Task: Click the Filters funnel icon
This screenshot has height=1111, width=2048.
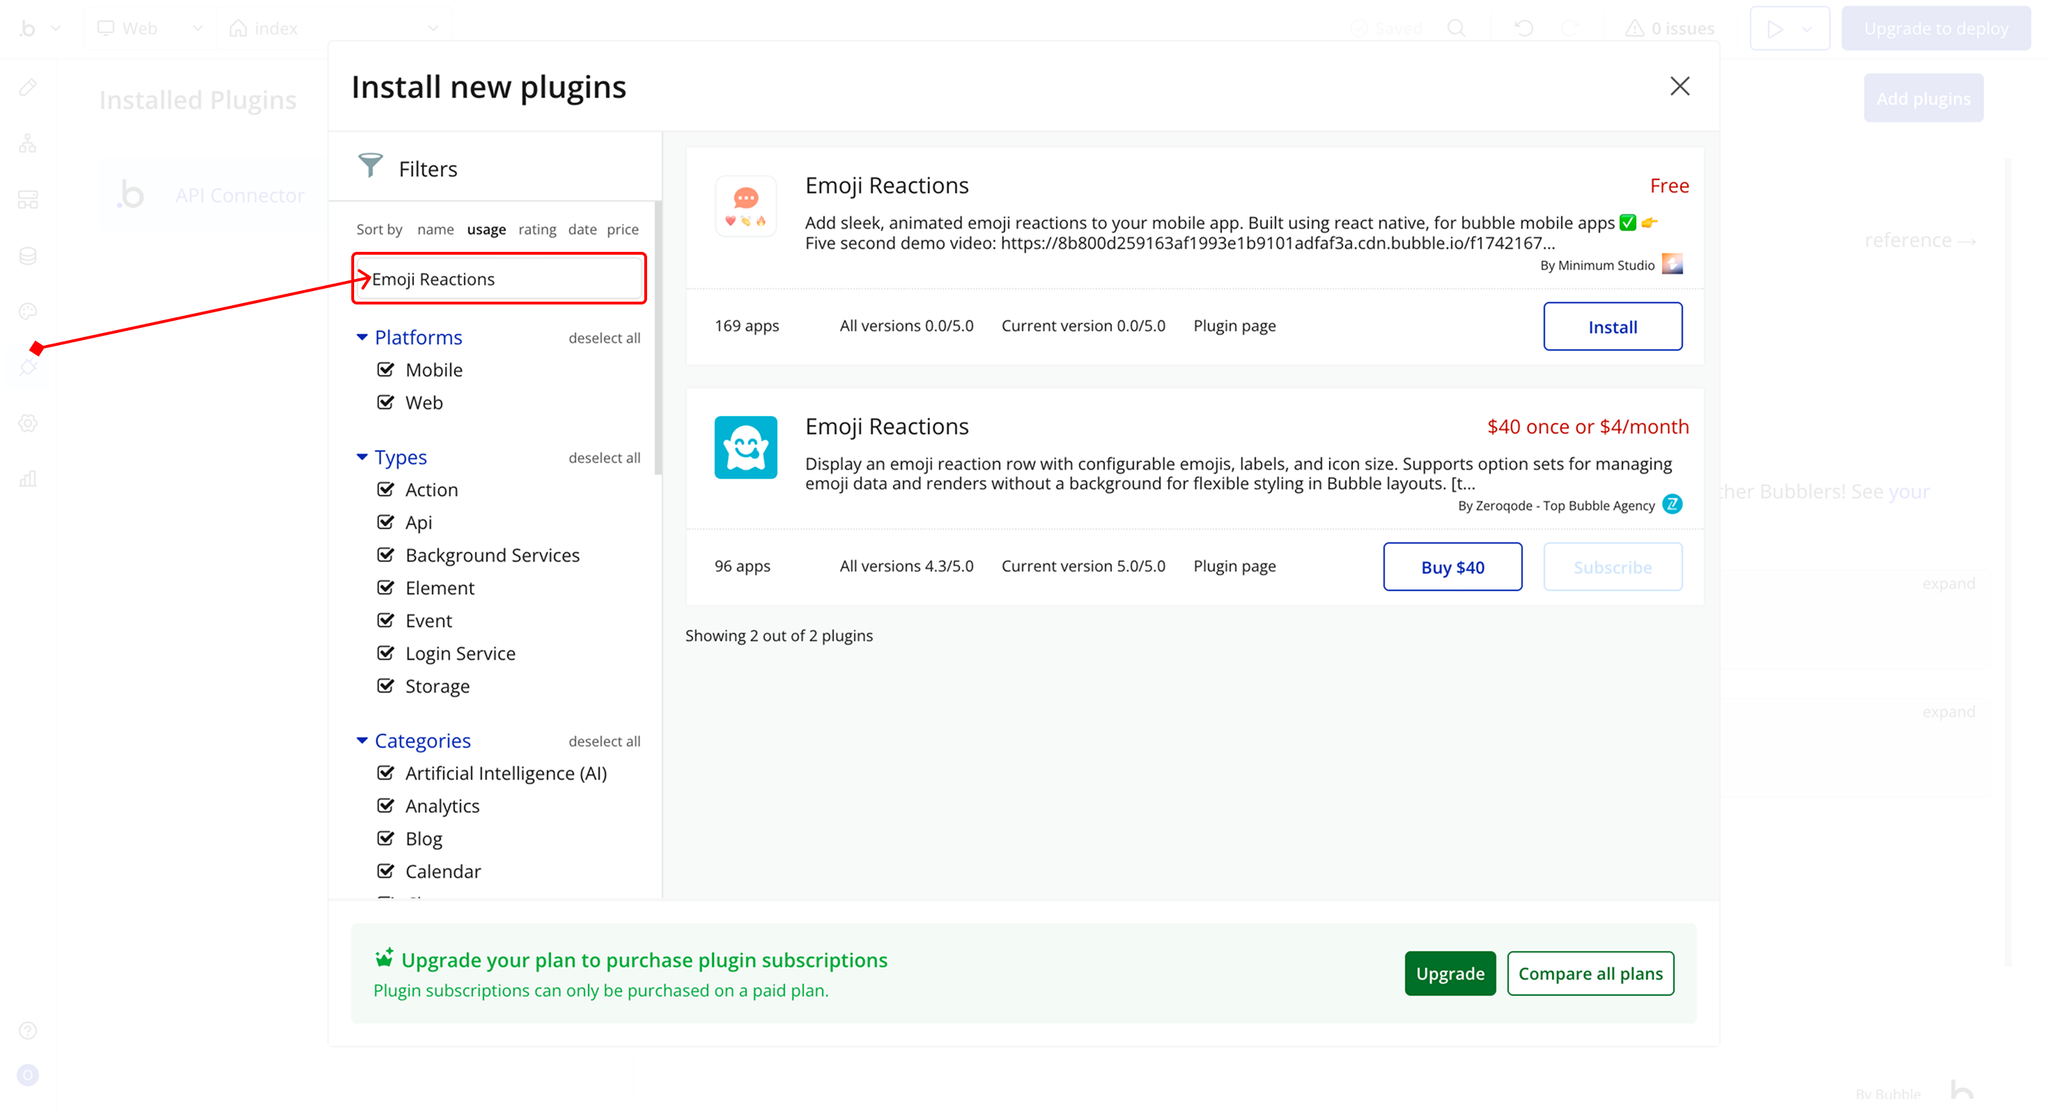Action: 371,165
